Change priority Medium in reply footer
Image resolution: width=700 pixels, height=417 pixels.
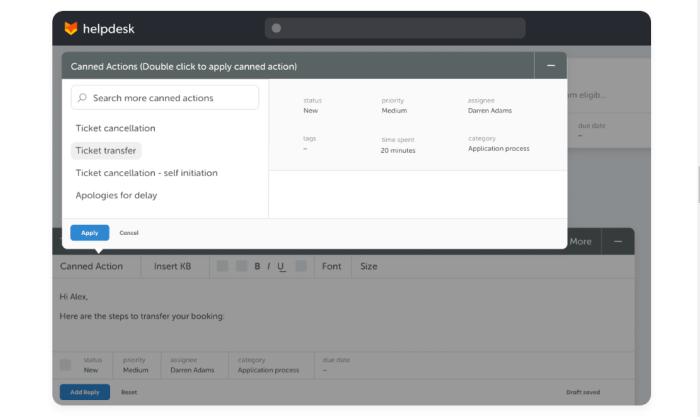click(x=136, y=365)
